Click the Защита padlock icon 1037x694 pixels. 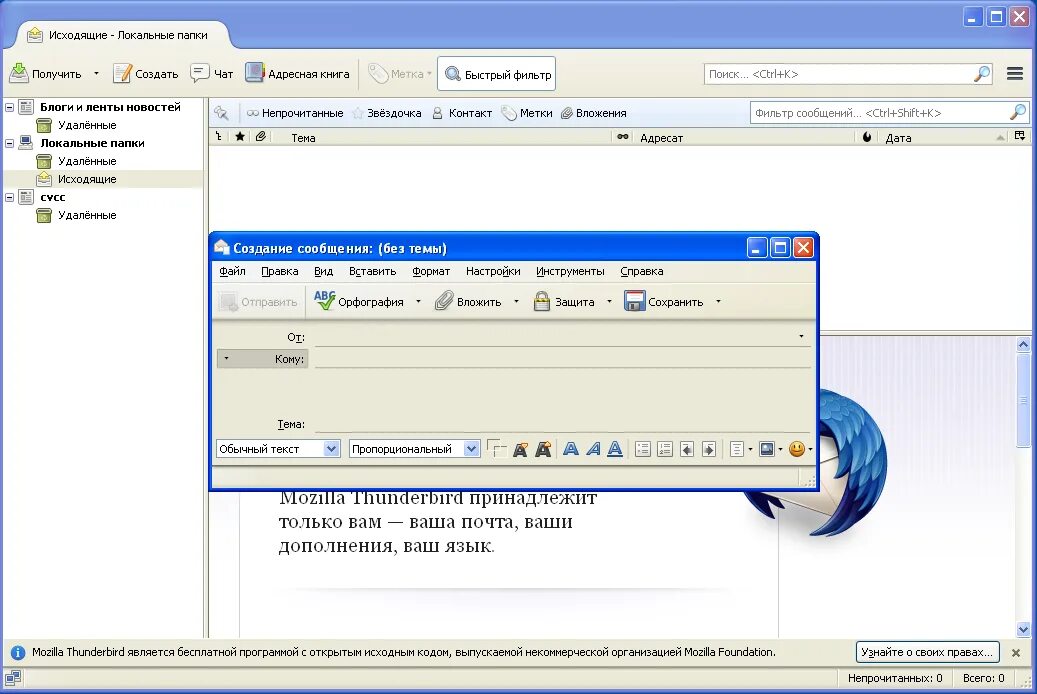pyautogui.click(x=542, y=301)
